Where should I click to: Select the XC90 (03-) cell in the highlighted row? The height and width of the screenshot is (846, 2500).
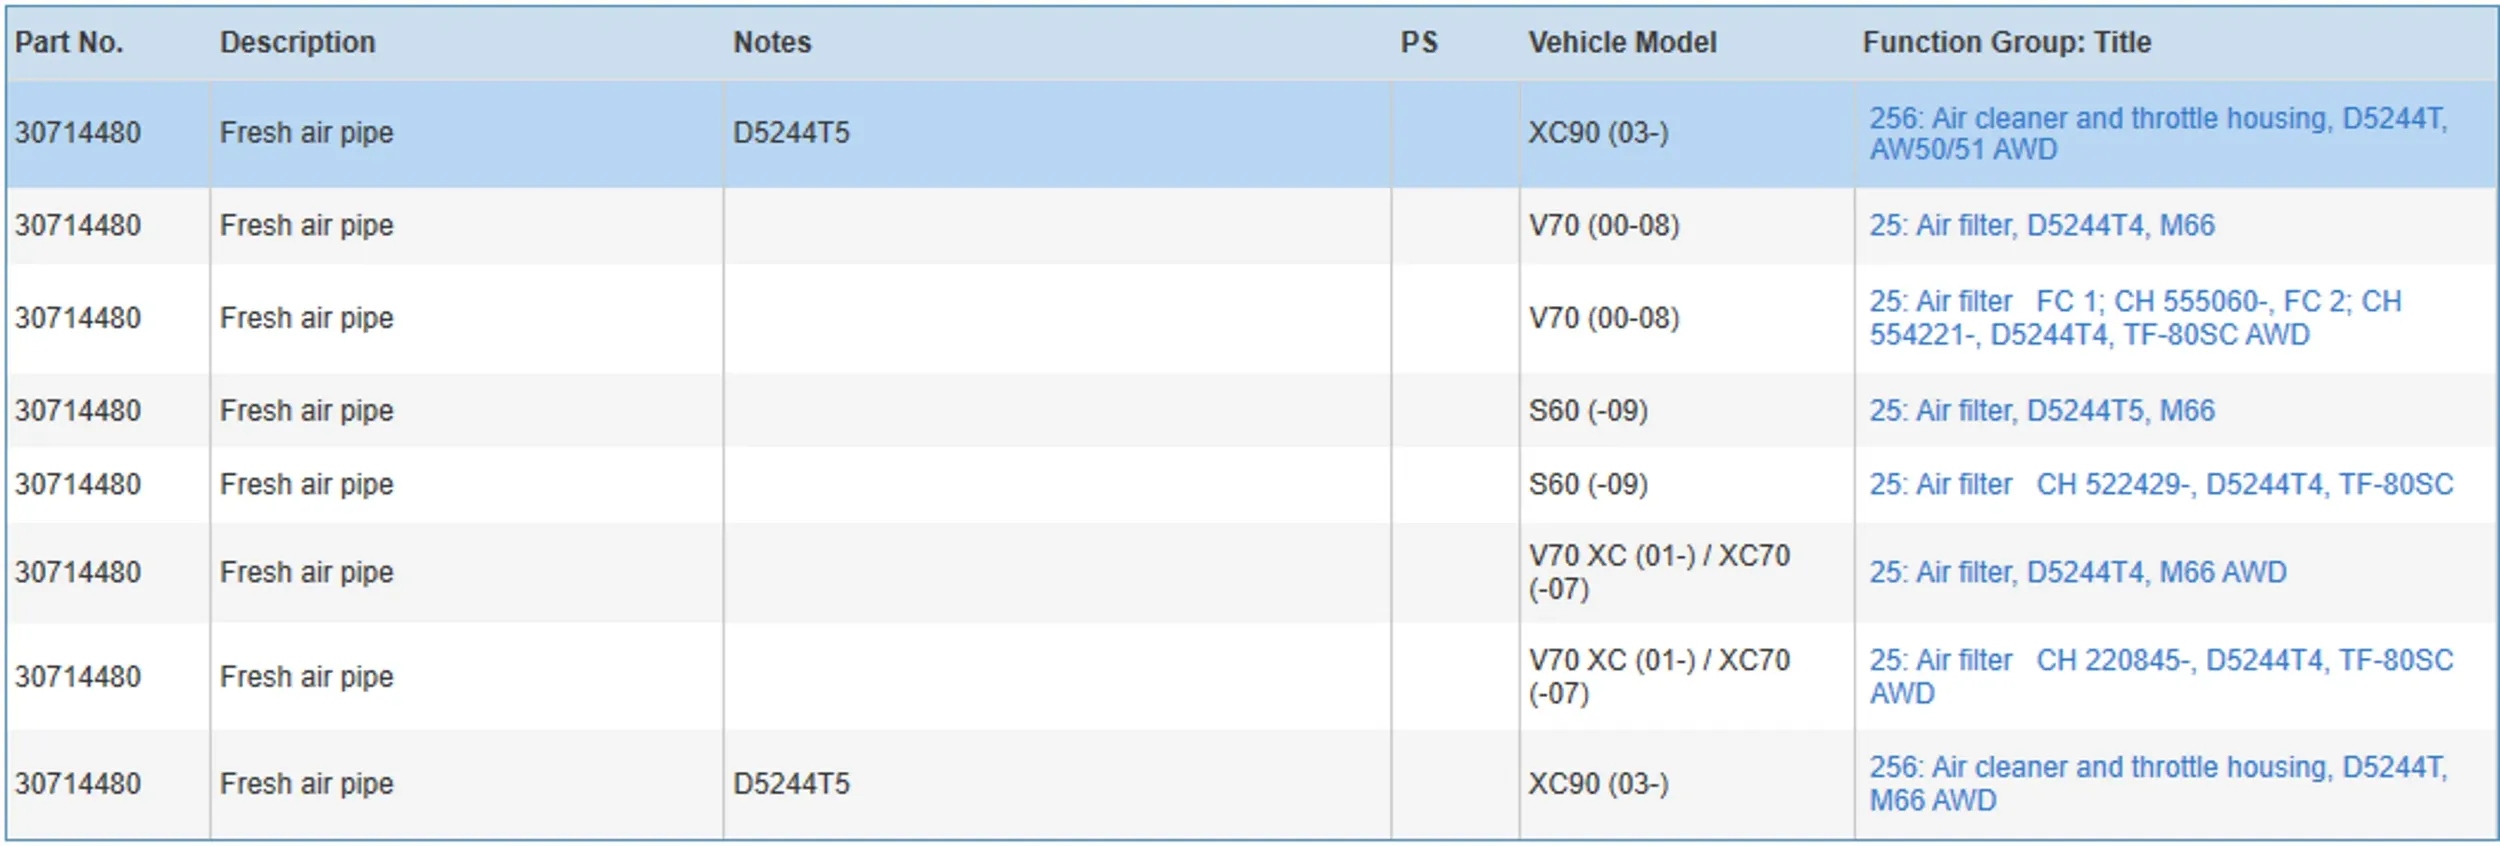[1597, 133]
